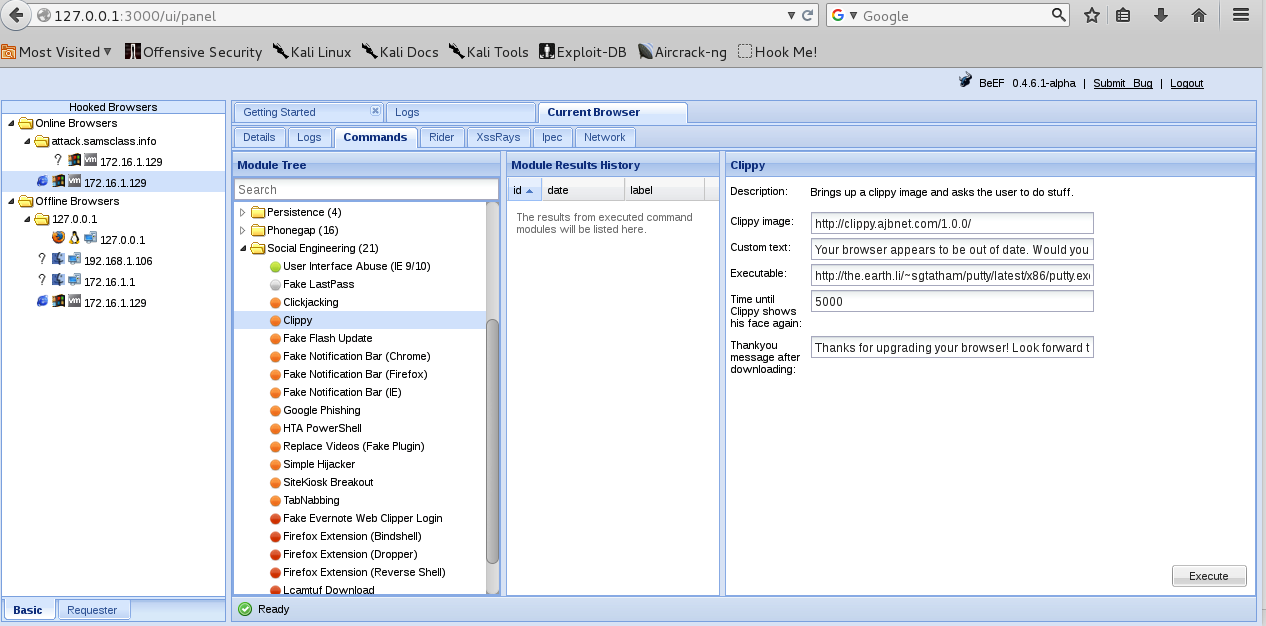Select the Clippy module orange icon
Image resolution: width=1266 pixels, height=626 pixels.
coord(275,321)
